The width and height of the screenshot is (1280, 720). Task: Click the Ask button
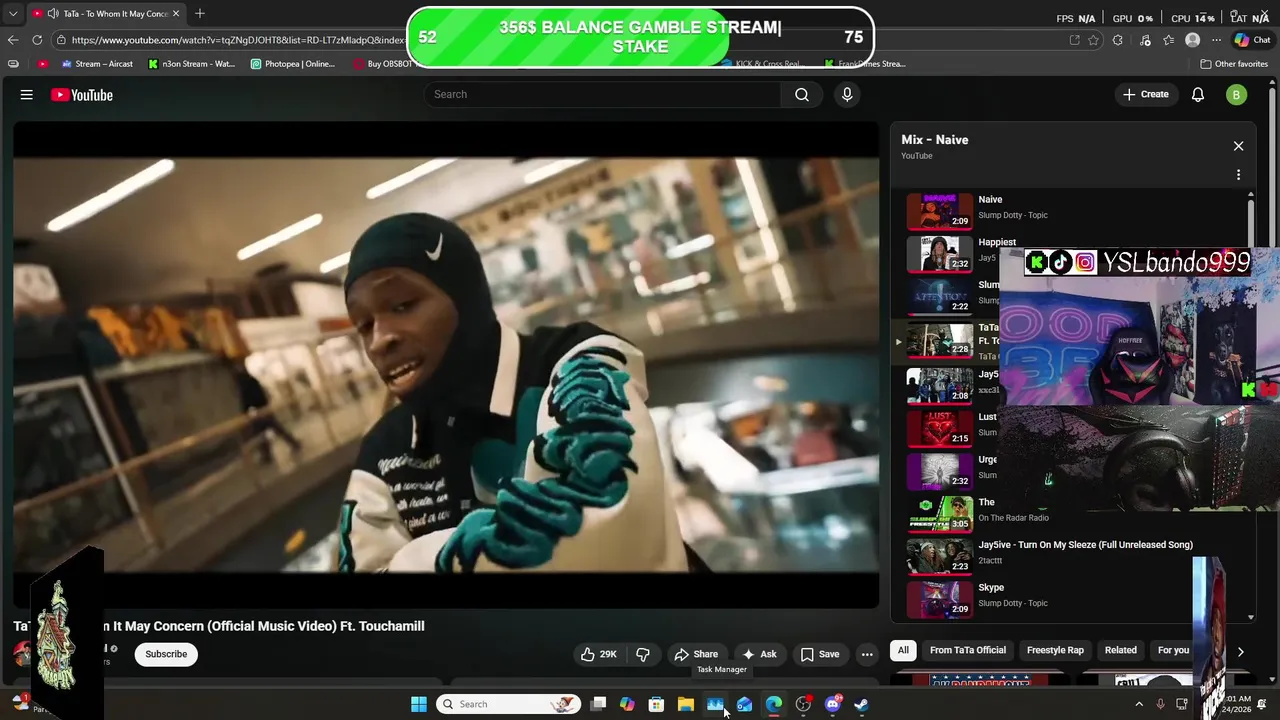[x=759, y=654]
